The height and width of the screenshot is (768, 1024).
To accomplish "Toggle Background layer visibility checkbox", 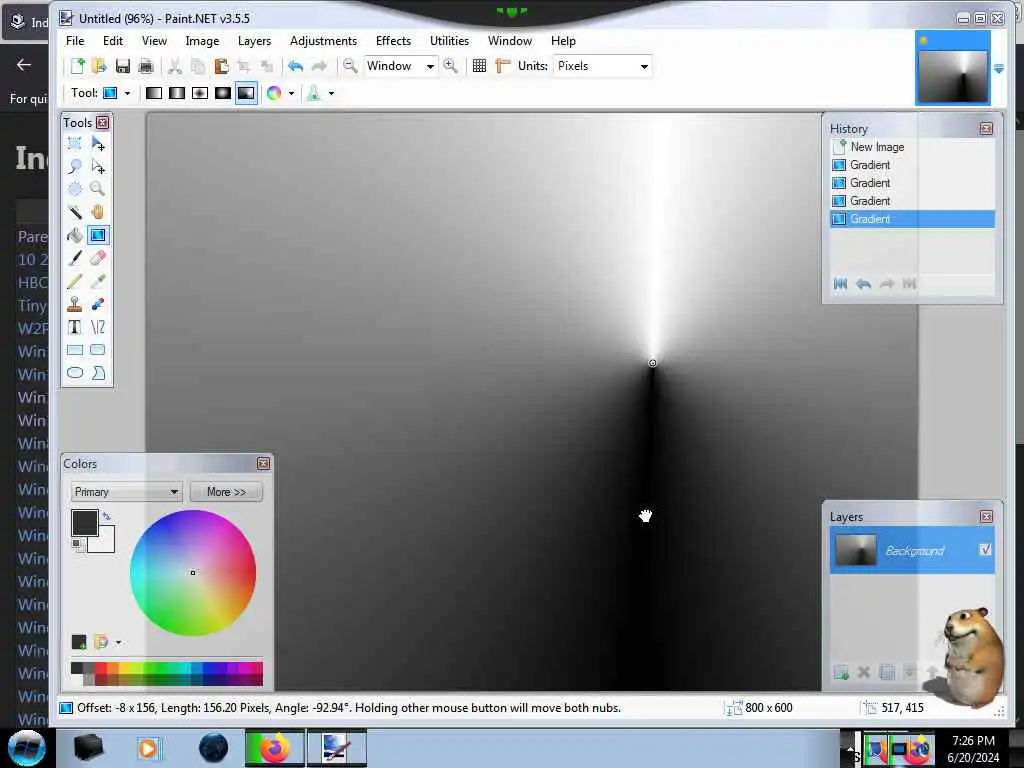I will pos(985,550).
